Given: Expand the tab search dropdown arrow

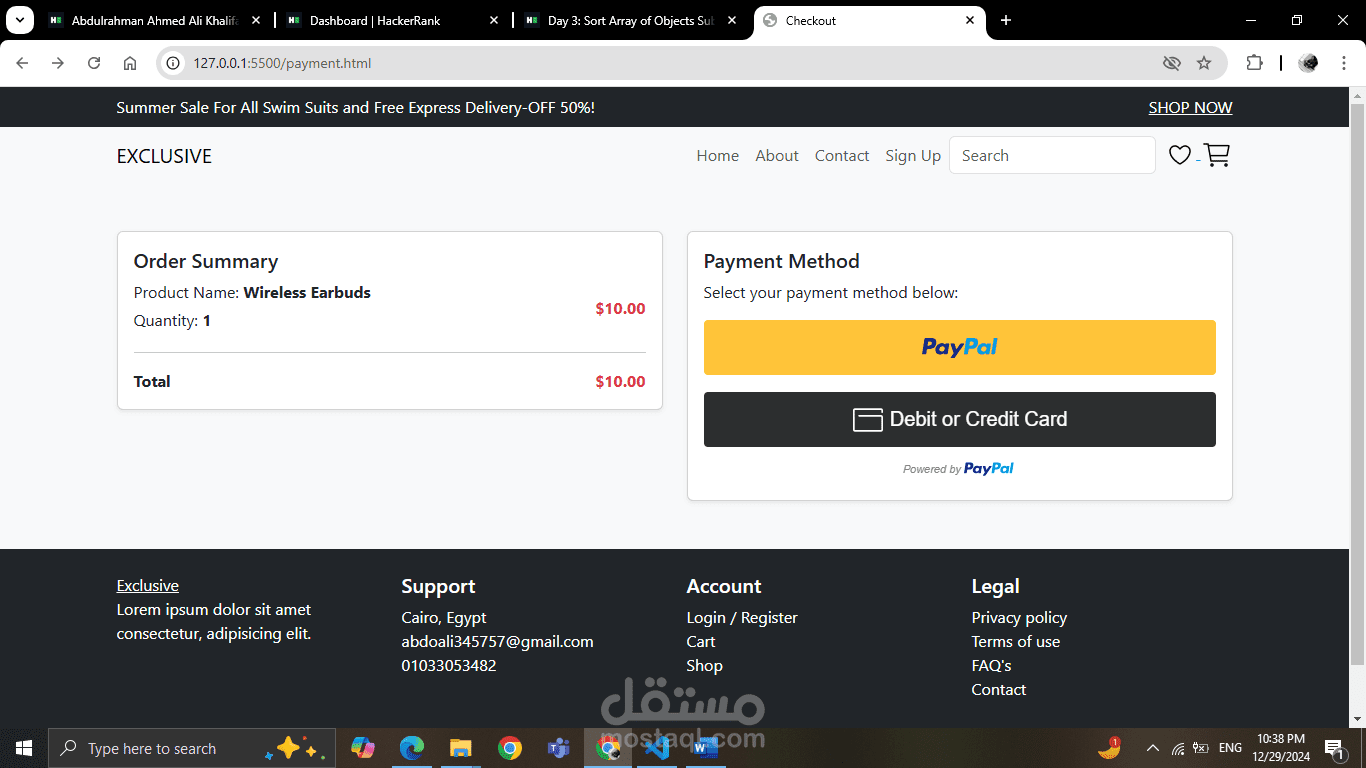Looking at the screenshot, I should (x=19, y=20).
